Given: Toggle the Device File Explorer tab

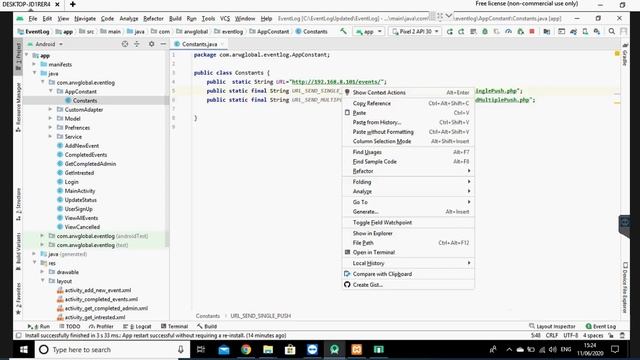Looking at the screenshot, I should point(625,287).
